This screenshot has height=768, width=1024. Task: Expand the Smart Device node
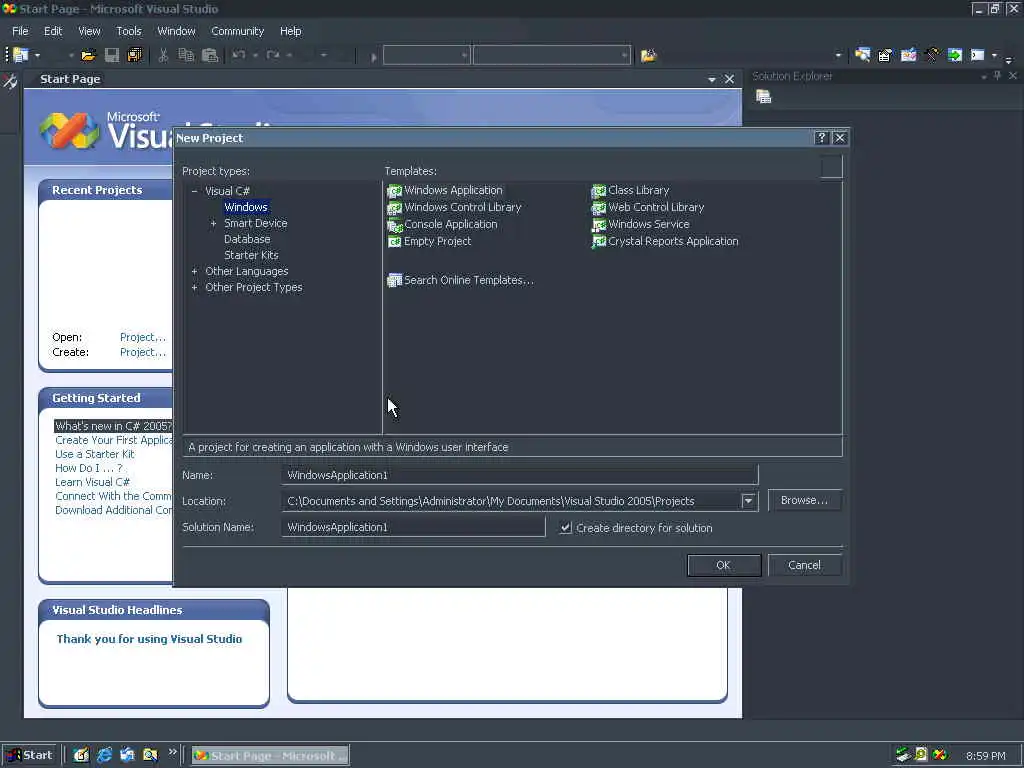click(x=213, y=223)
